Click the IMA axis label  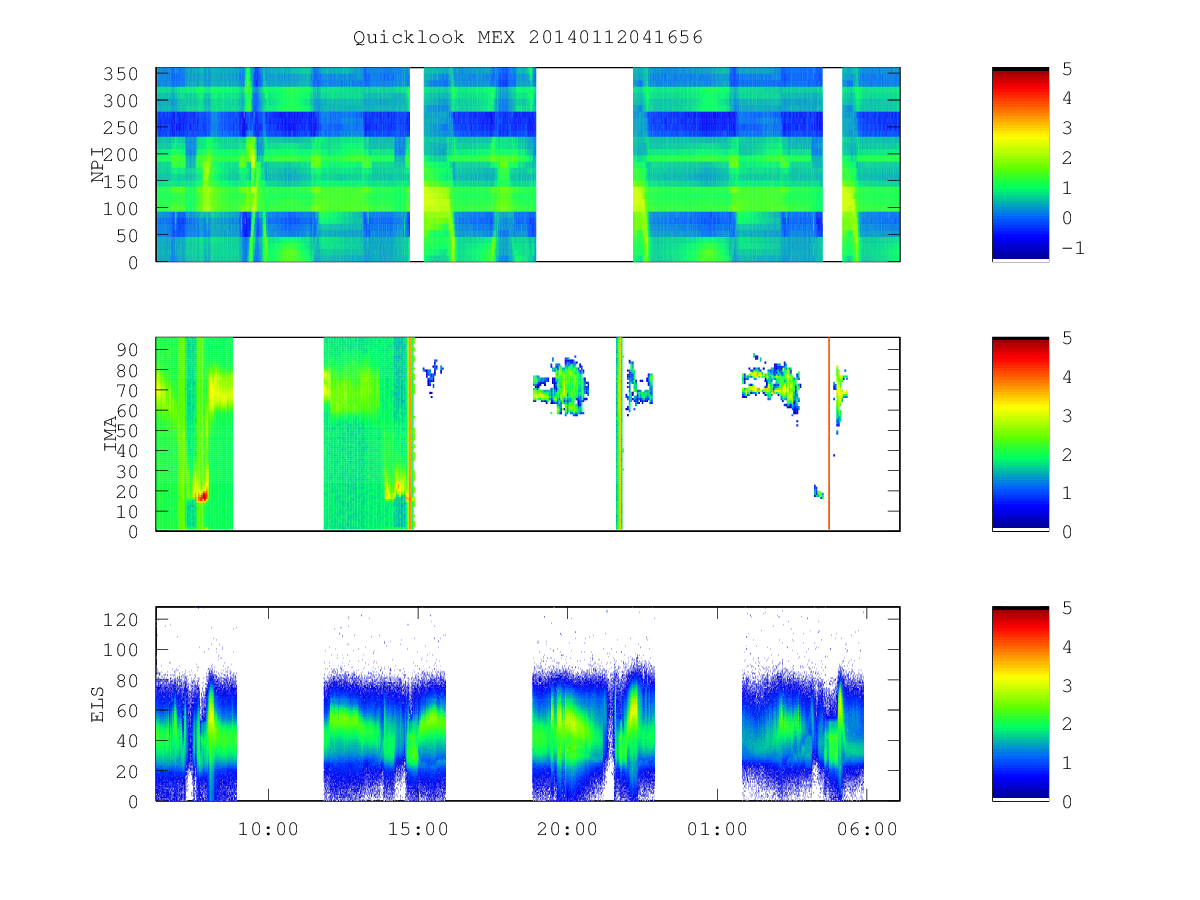[x=111, y=434]
